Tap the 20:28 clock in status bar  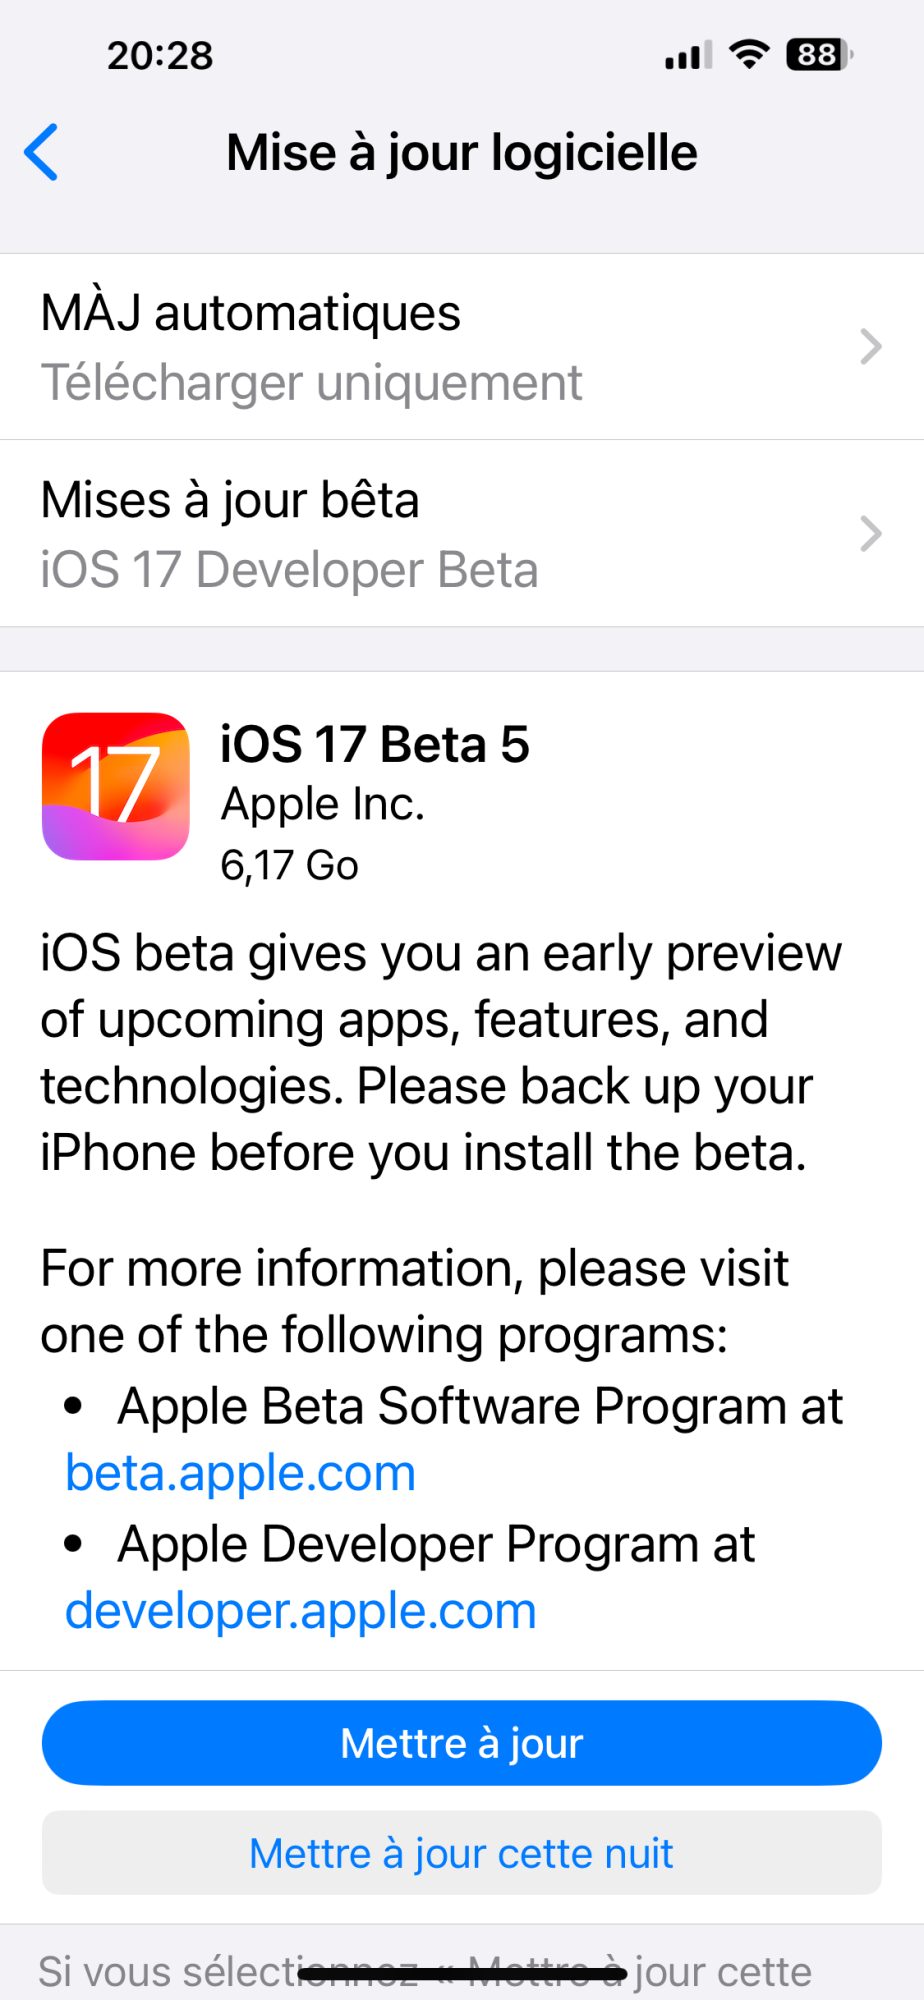pos(160,56)
